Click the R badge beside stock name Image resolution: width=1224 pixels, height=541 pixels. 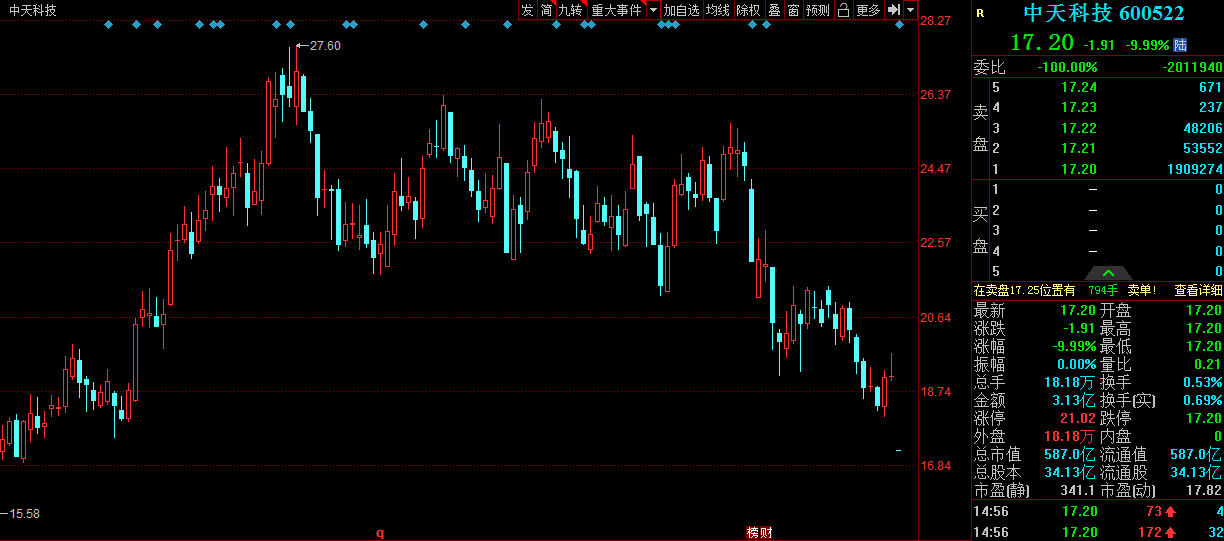[x=979, y=13]
